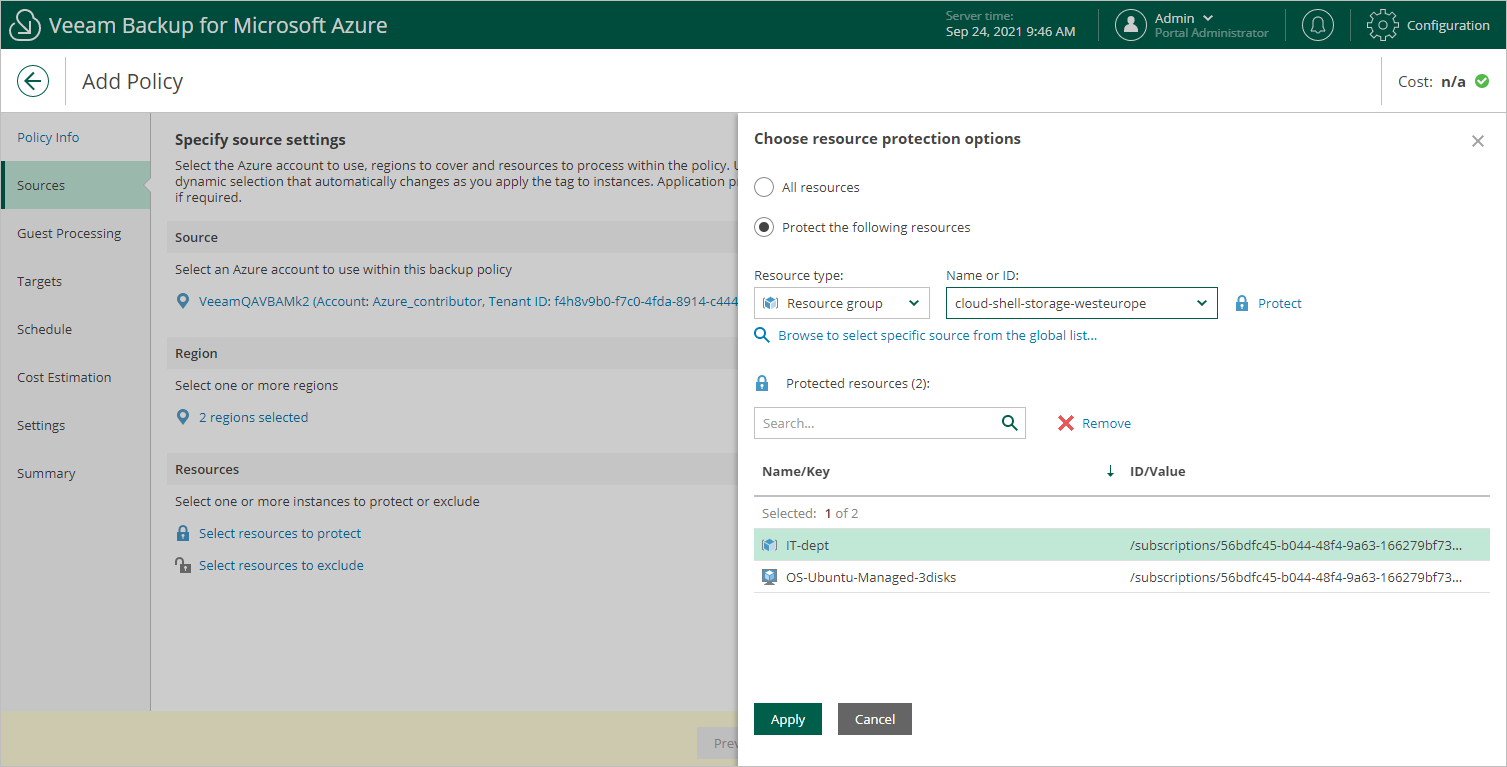Viewport: 1507px width, 767px height.
Task: Click the IT-dept resource group icon
Action: pyautogui.click(x=769, y=545)
